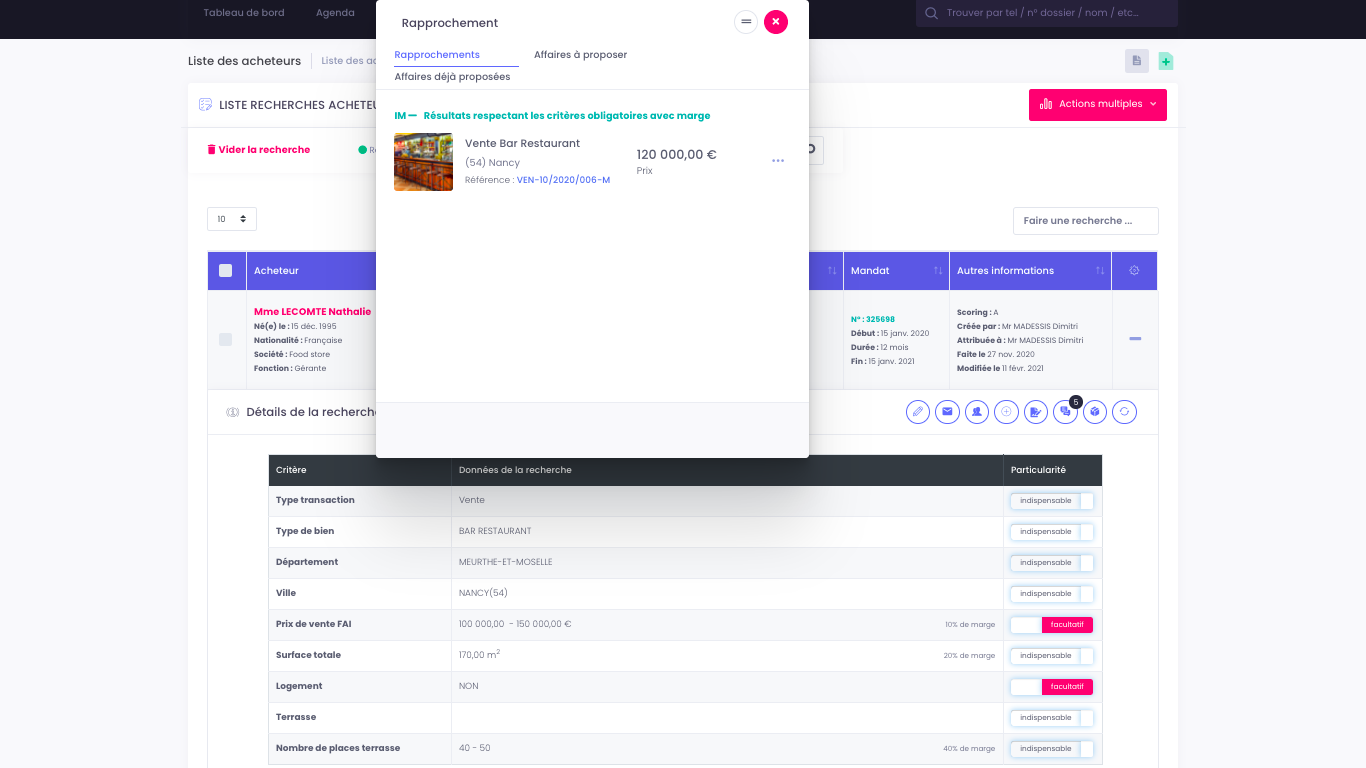Click the circular plus add icon
The height and width of the screenshot is (768, 1366).
[x=1006, y=411]
